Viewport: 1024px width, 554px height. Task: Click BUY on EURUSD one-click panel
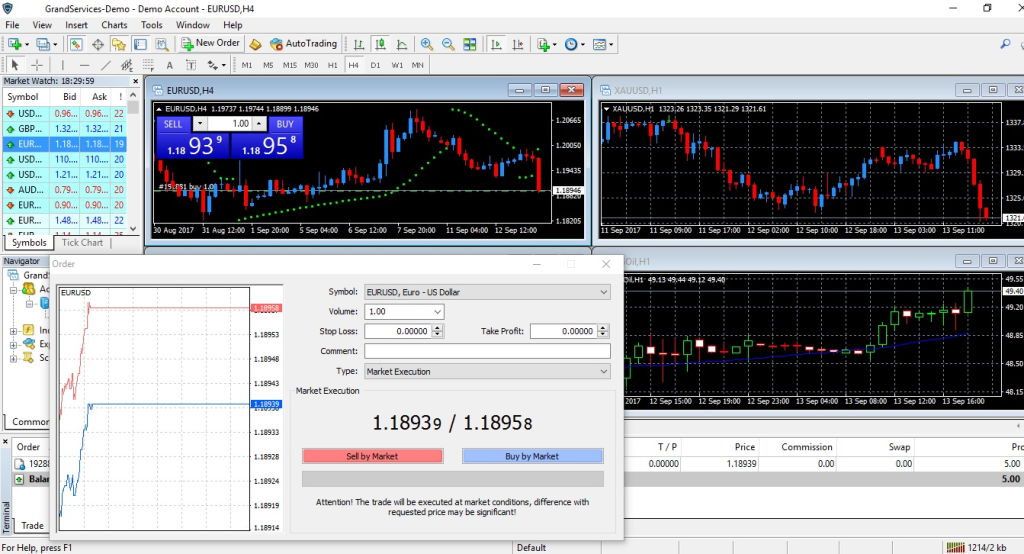(285, 124)
